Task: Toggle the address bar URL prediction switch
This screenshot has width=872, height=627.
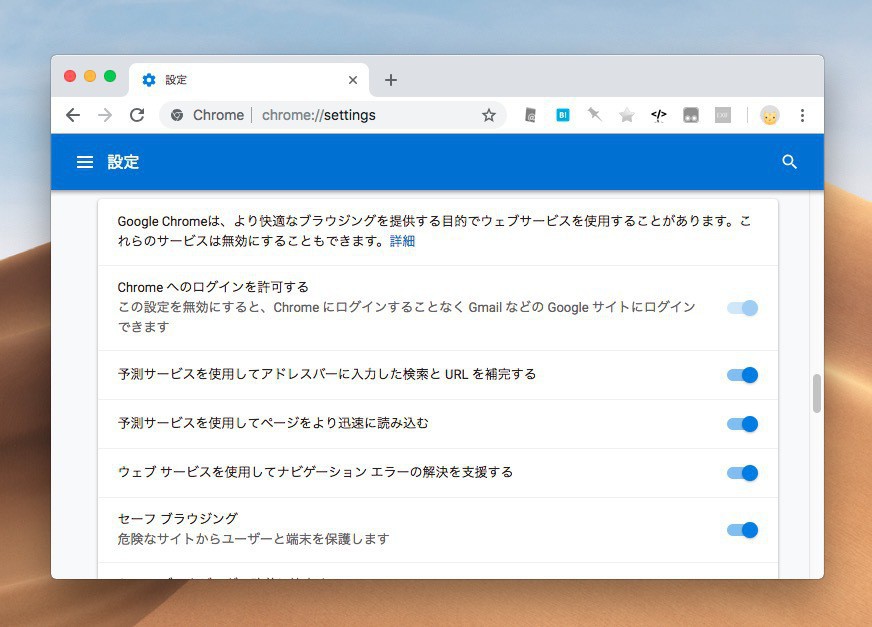Action: pyautogui.click(x=742, y=375)
